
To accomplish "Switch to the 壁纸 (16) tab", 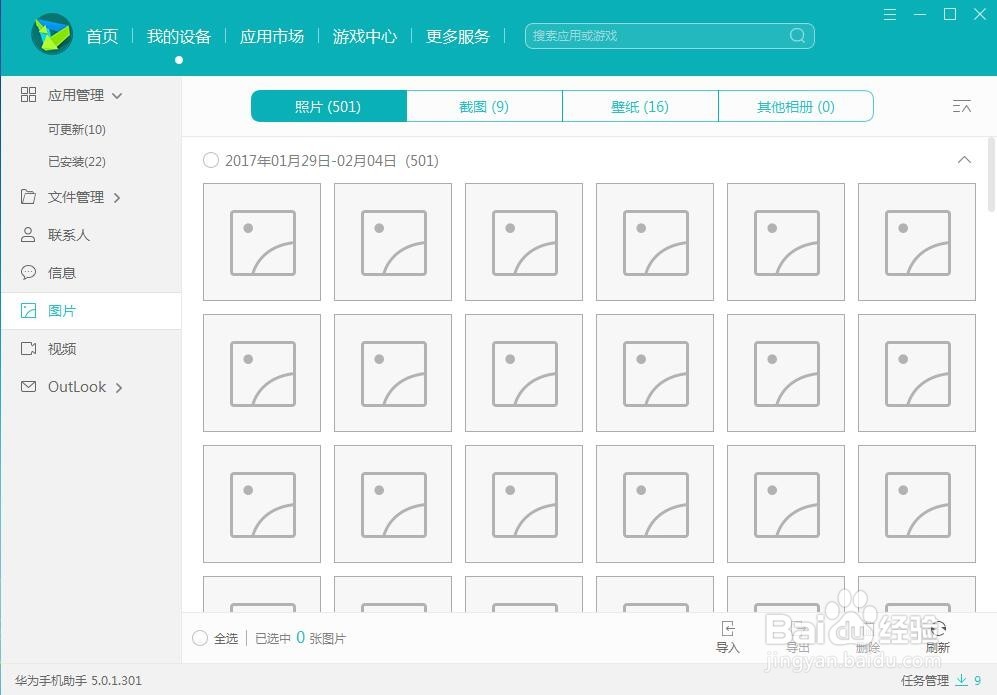I will click(640, 106).
